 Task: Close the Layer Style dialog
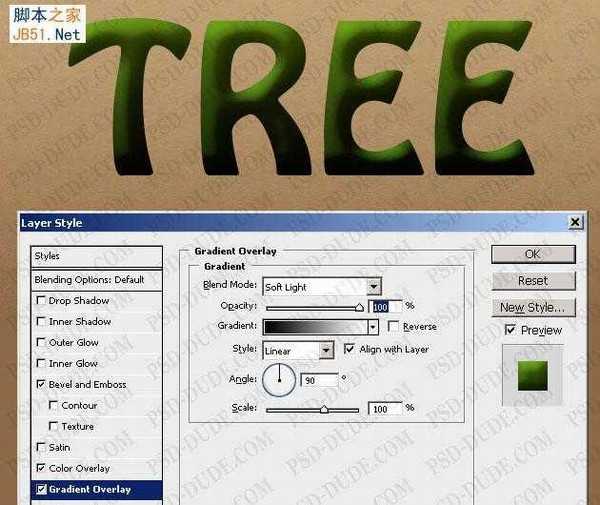(575, 222)
